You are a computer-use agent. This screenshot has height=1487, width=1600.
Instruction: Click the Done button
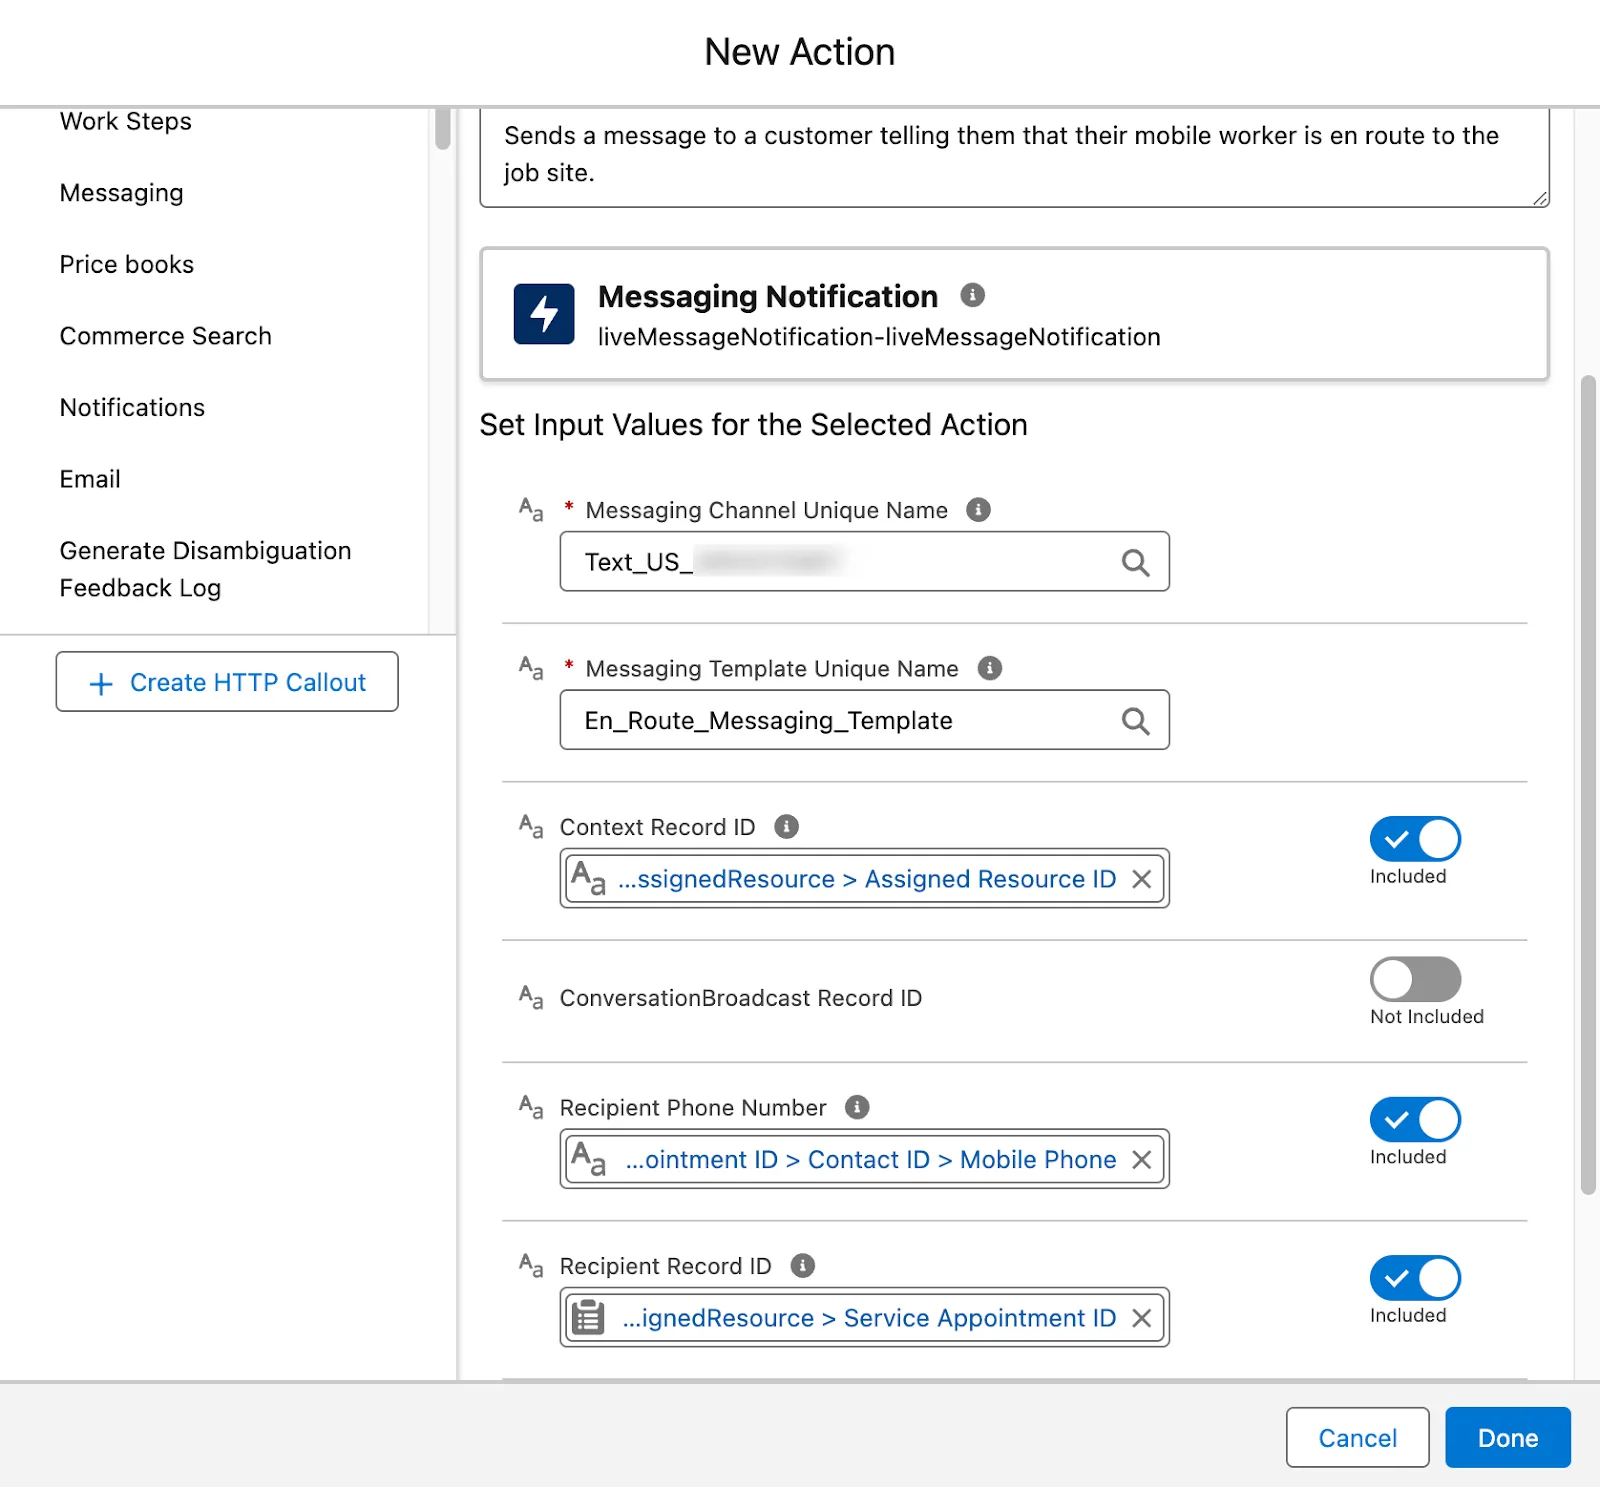[1508, 1438]
